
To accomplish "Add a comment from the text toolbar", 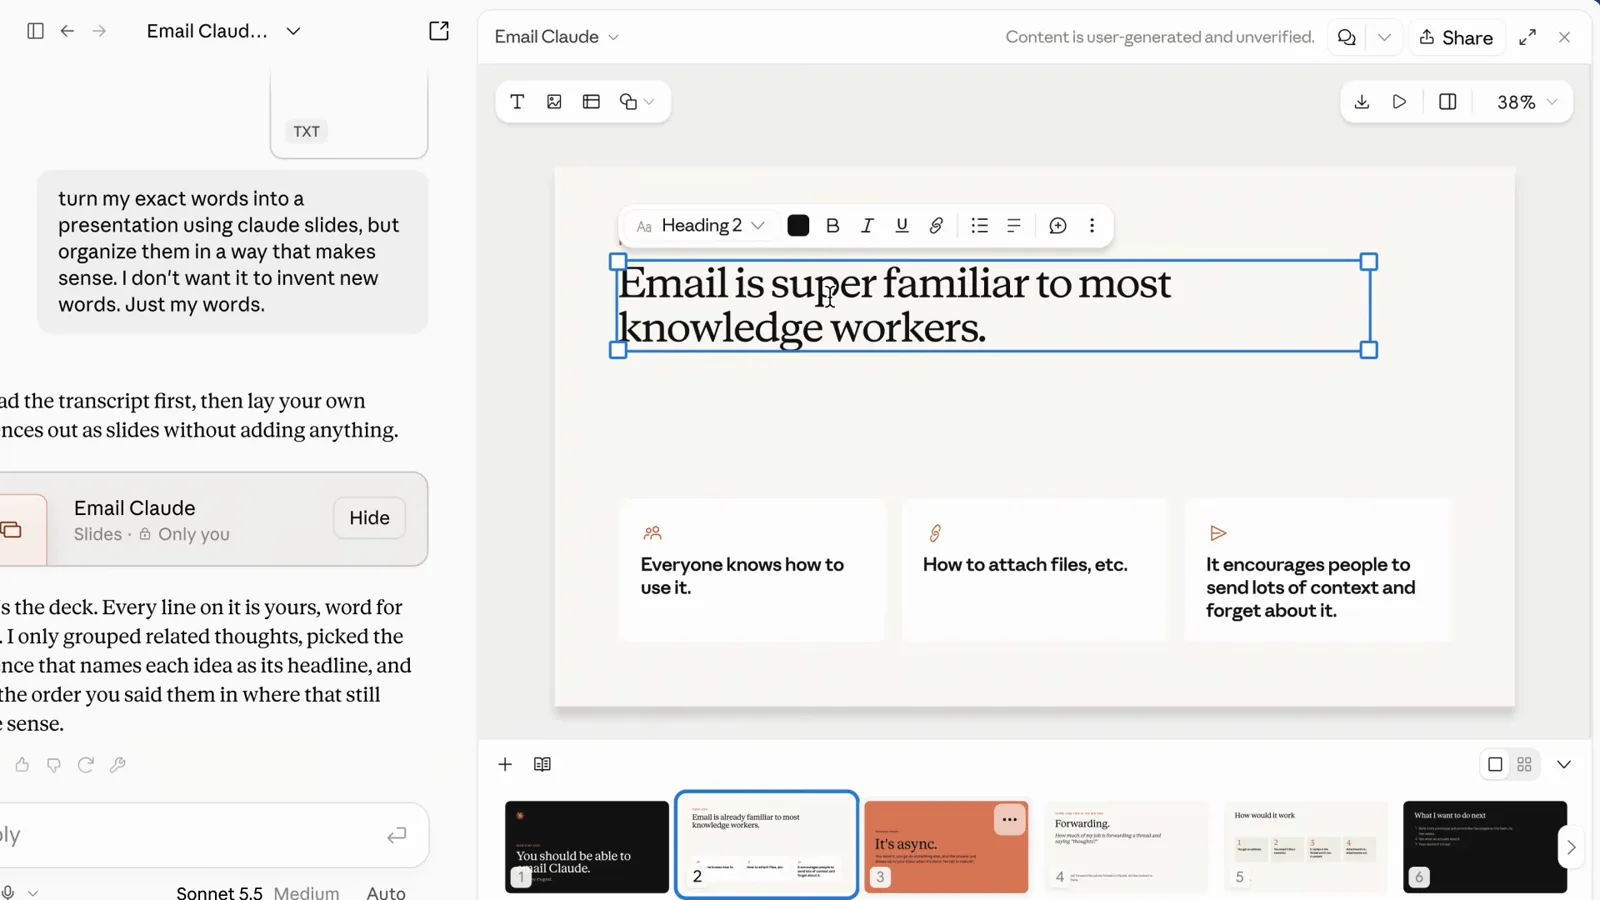I will tap(1057, 226).
